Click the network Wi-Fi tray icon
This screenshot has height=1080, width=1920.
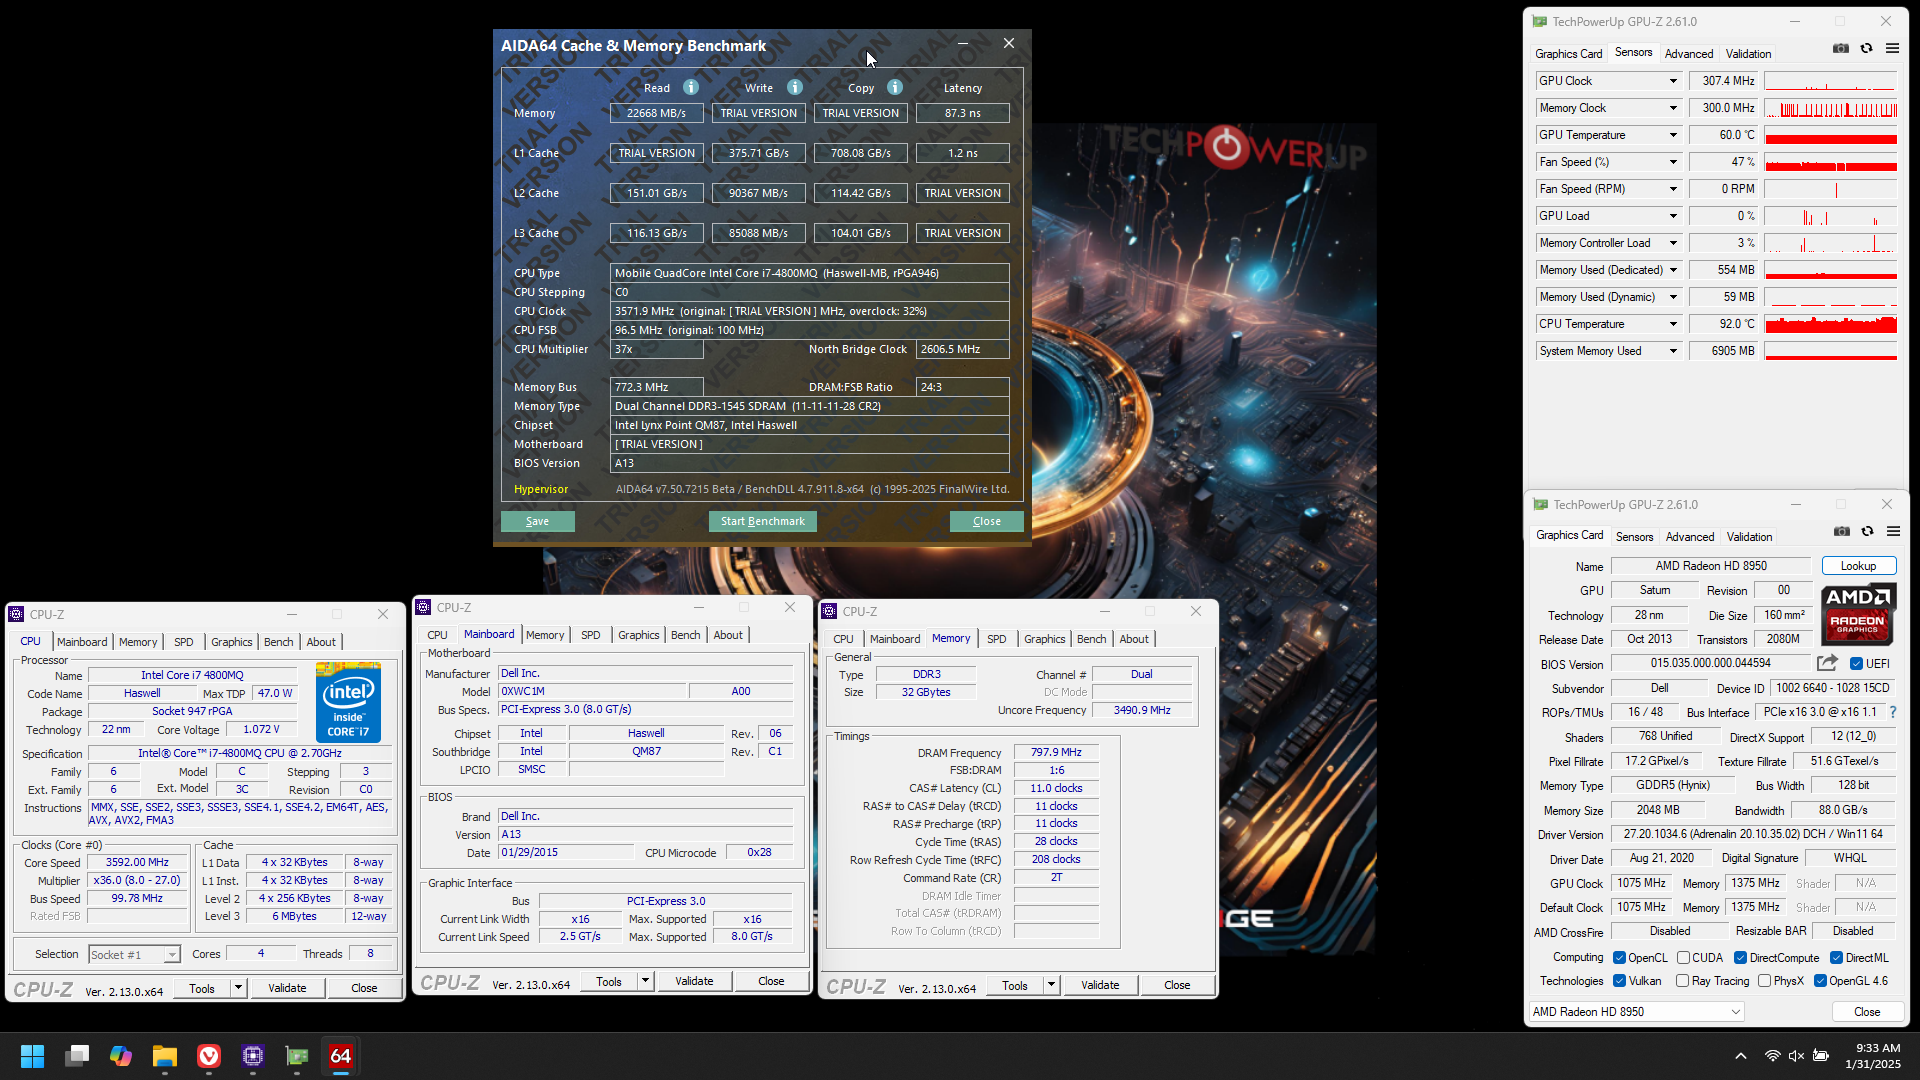point(1772,1056)
